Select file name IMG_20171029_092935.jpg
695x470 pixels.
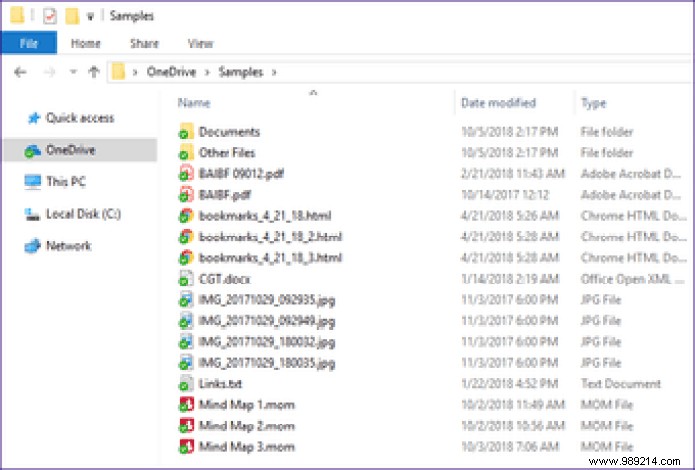[x=266, y=300]
